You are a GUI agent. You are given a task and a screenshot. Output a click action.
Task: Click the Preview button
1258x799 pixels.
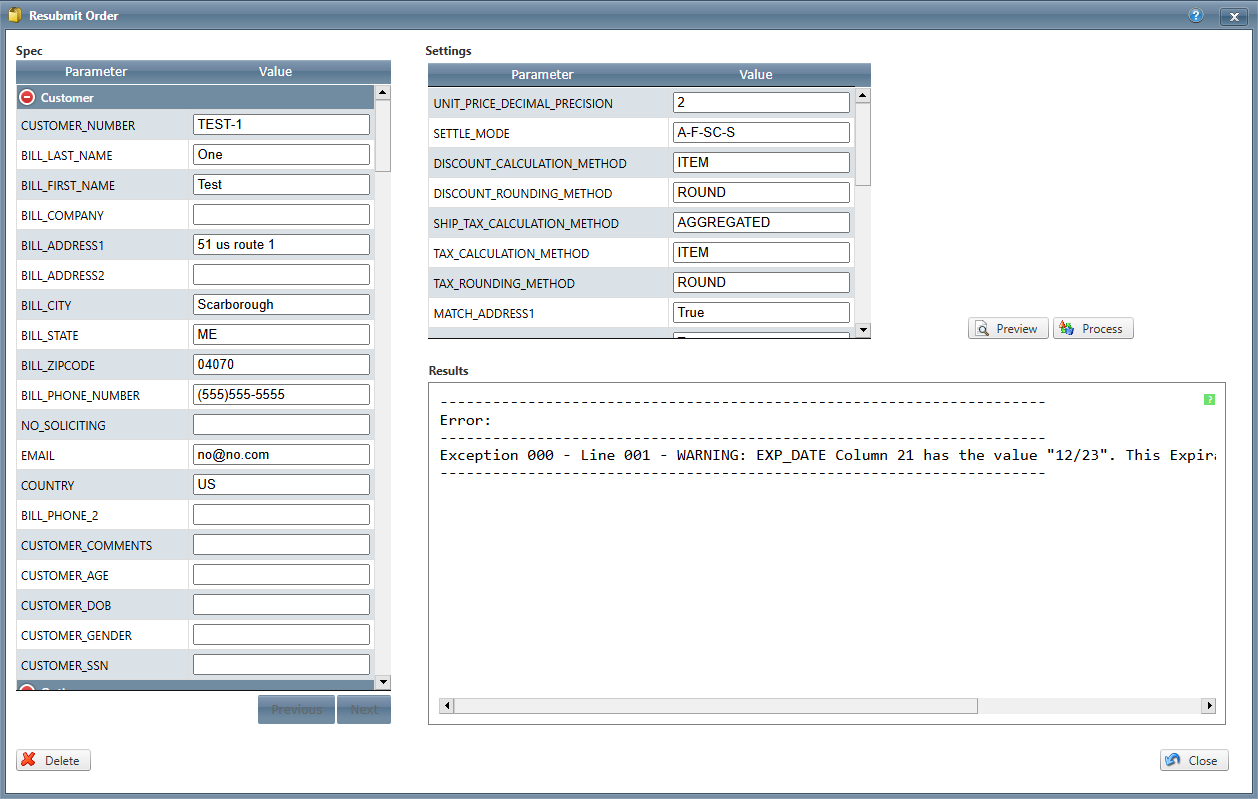click(1008, 328)
